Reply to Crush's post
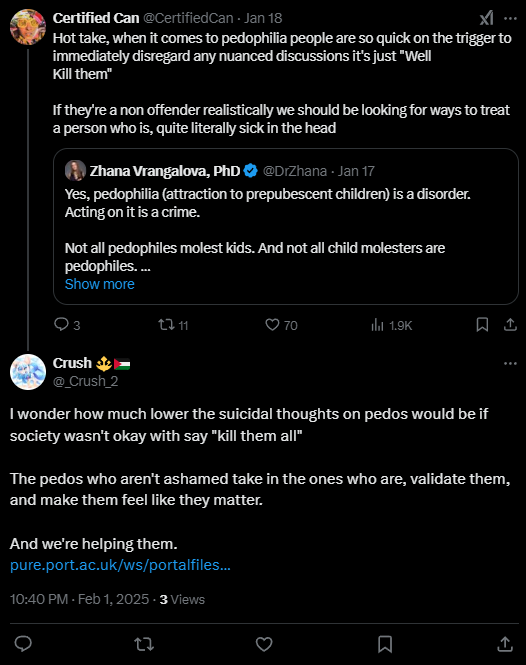 [x=23, y=644]
